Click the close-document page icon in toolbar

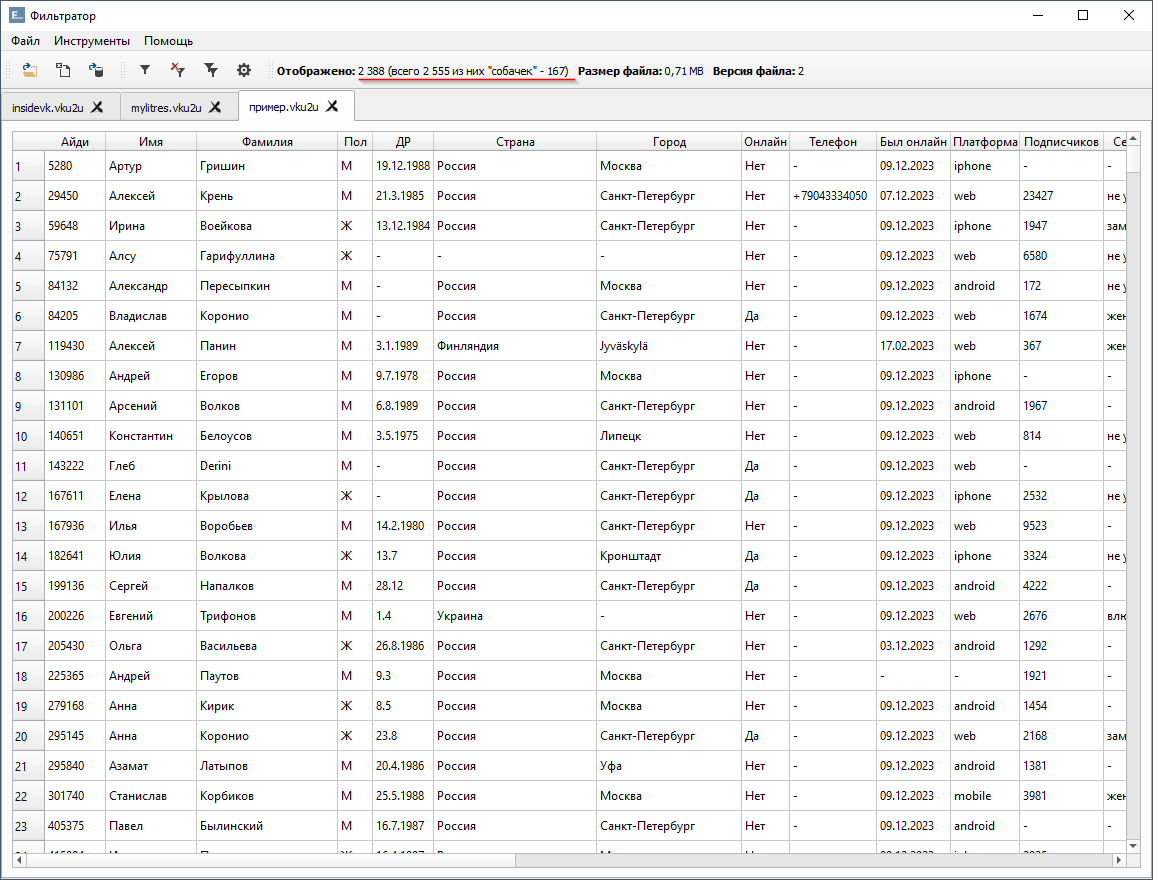pos(63,71)
